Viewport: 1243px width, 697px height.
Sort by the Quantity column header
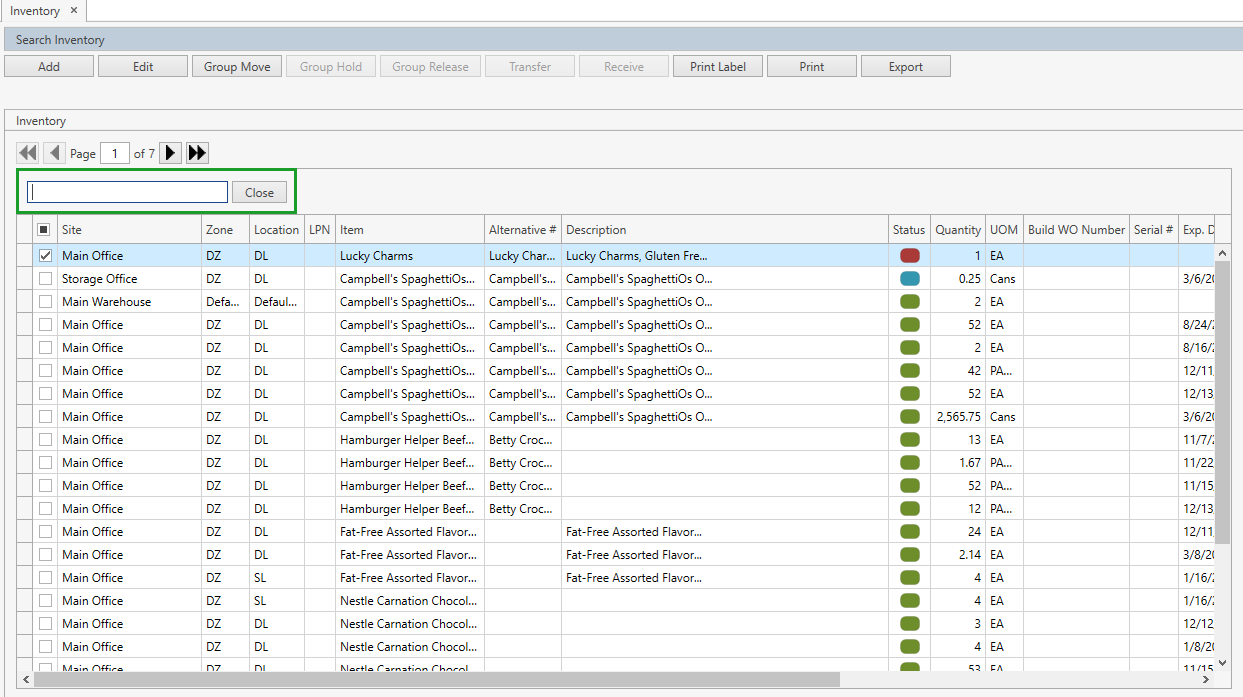pos(958,230)
